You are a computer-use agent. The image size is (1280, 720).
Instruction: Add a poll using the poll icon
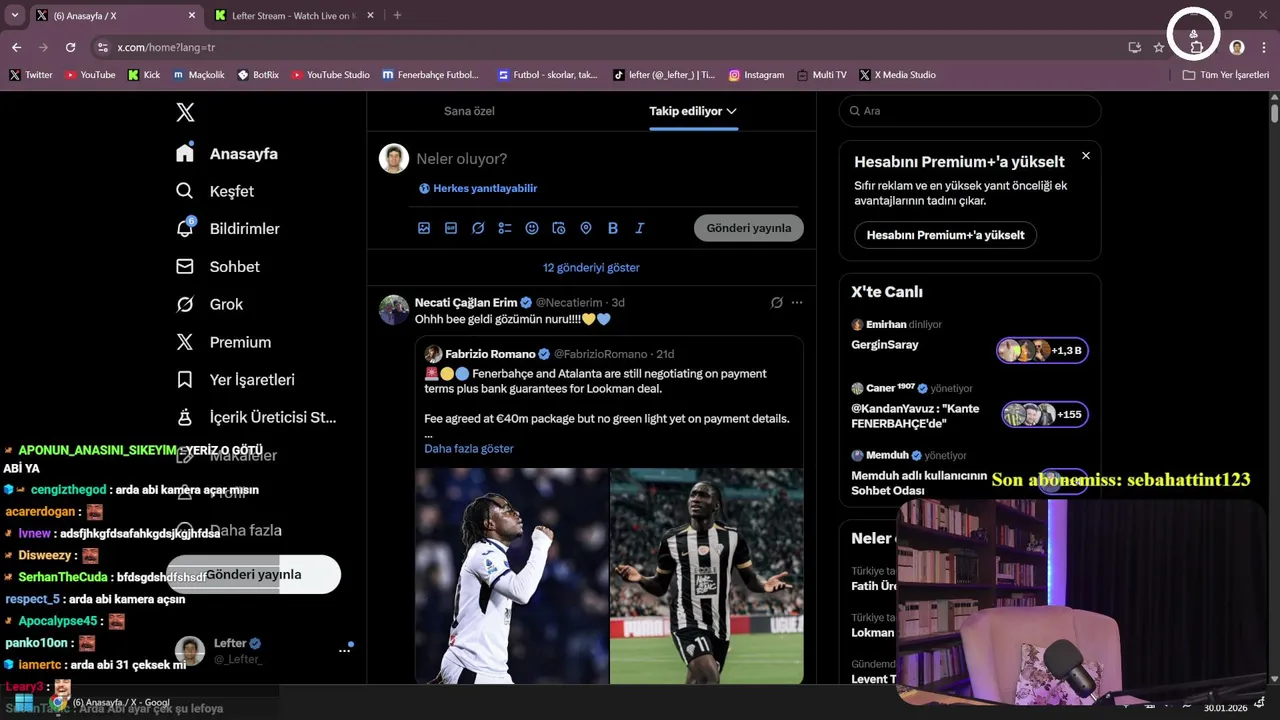point(505,228)
